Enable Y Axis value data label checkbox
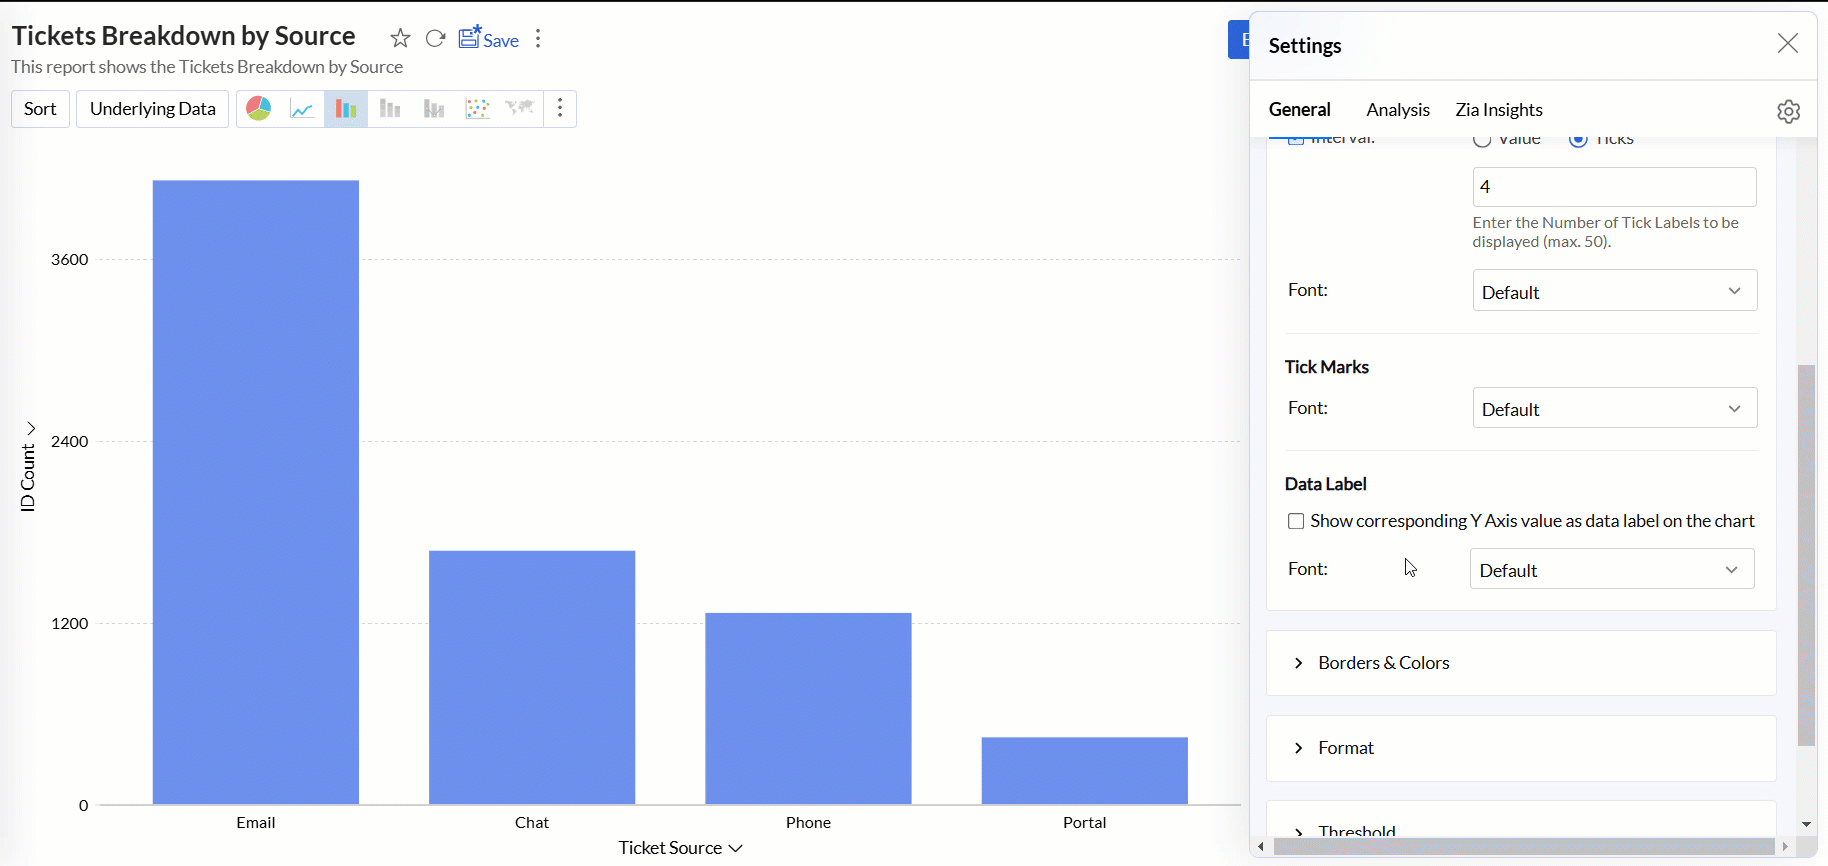This screenshot has height=866, width=1828. pos(1296,521)
